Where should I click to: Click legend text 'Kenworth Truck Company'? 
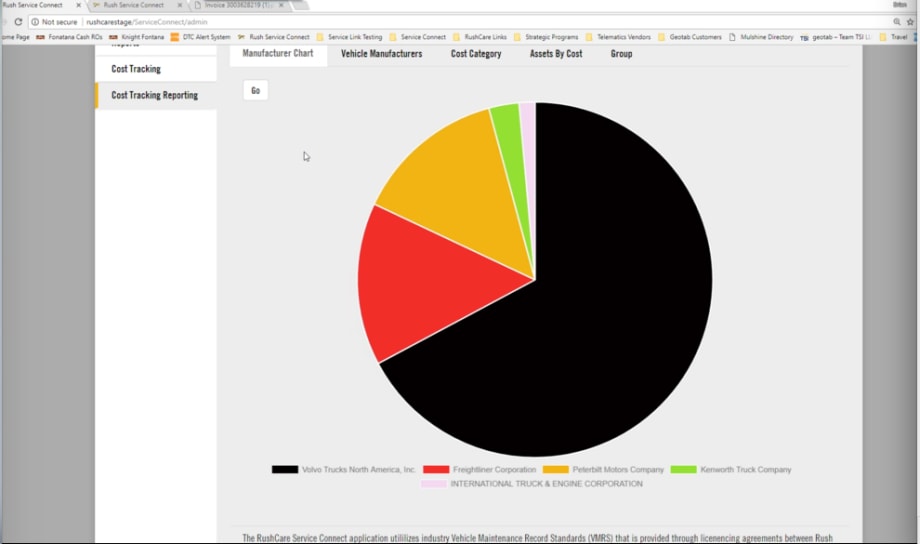pyautogui.click(x=746, y=469)
